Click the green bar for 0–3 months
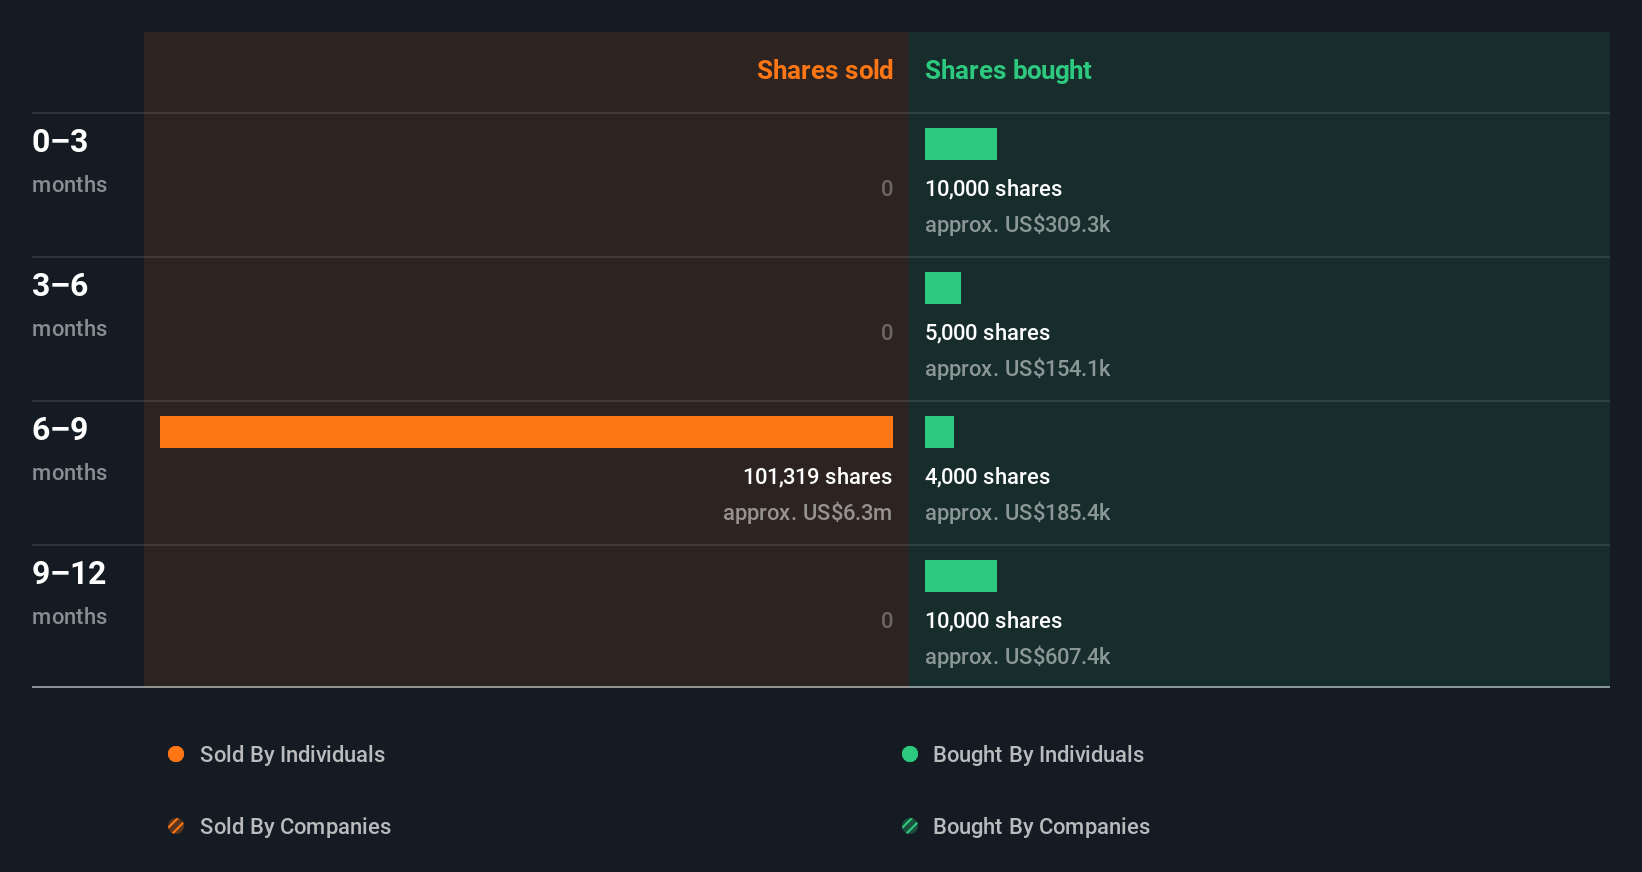 [961, 144]
